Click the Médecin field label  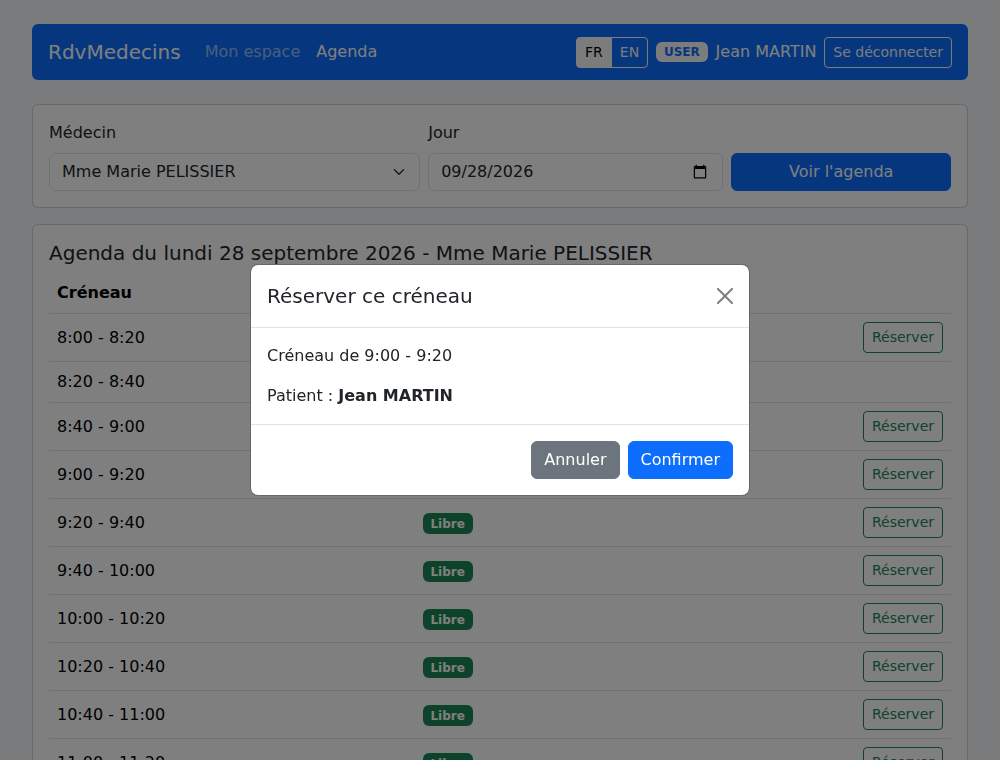tap(83, 133)
